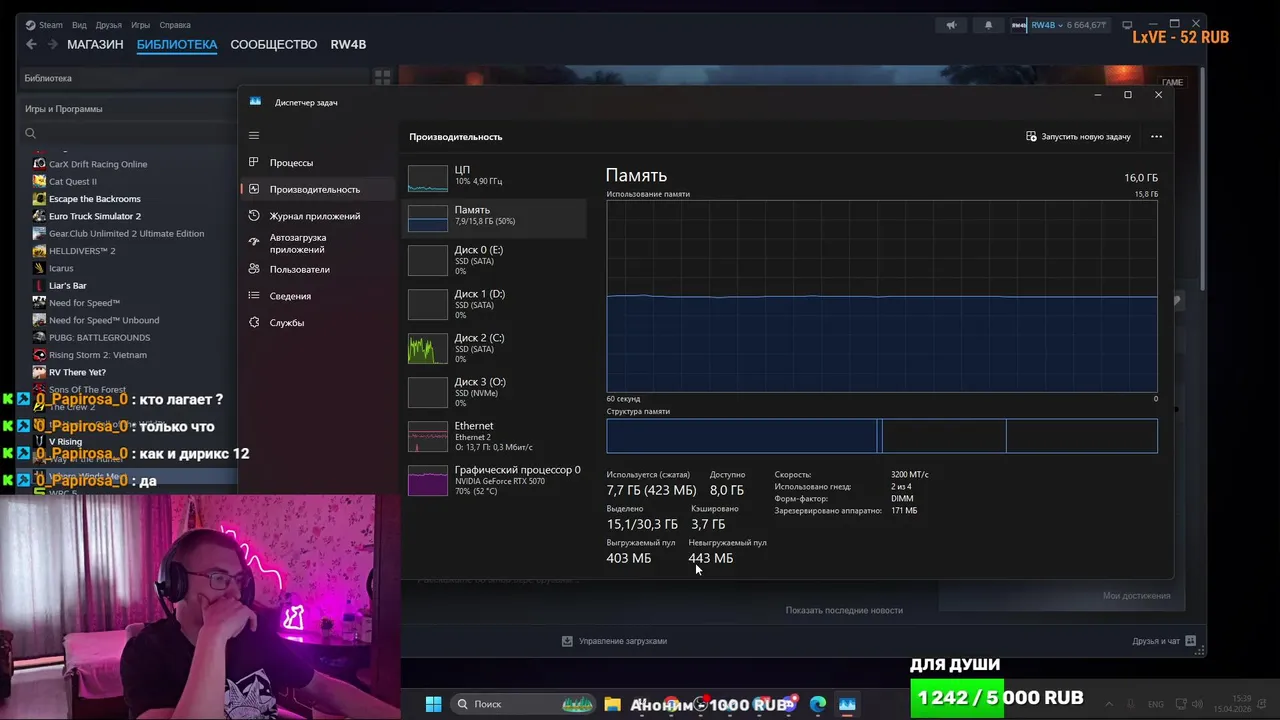Open the Друзья menu in Steam
Image resolution: width=1280 pixels, height=720 pixels.
[x=109, y=25]
